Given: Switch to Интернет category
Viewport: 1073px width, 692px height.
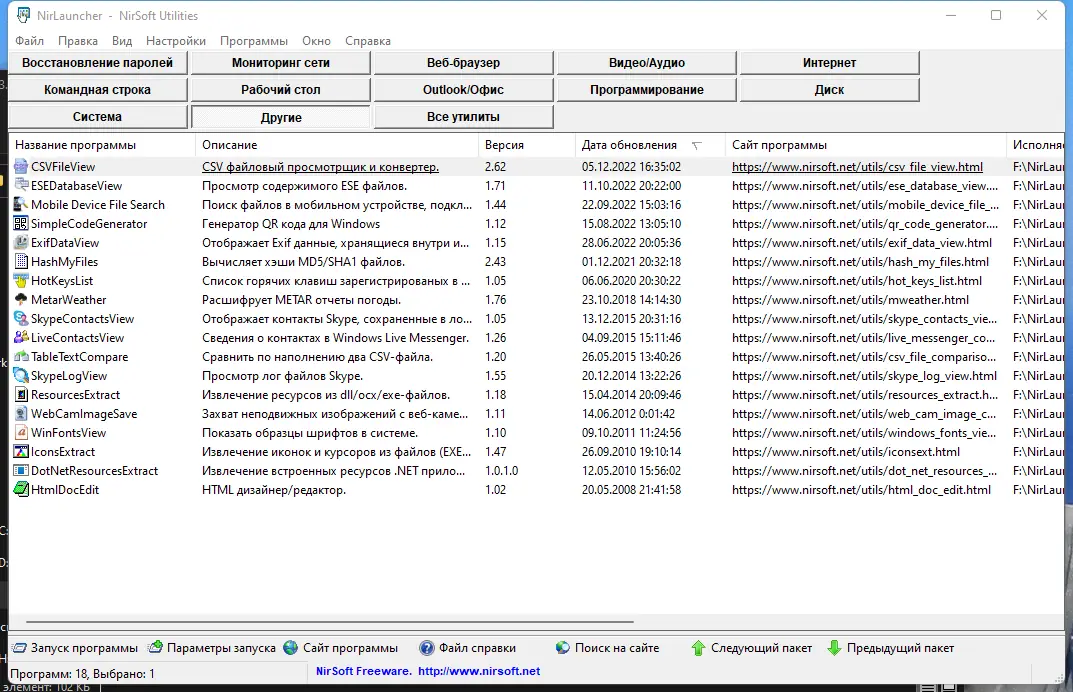Looking at the screenshot, I should [x=829, y=63].
